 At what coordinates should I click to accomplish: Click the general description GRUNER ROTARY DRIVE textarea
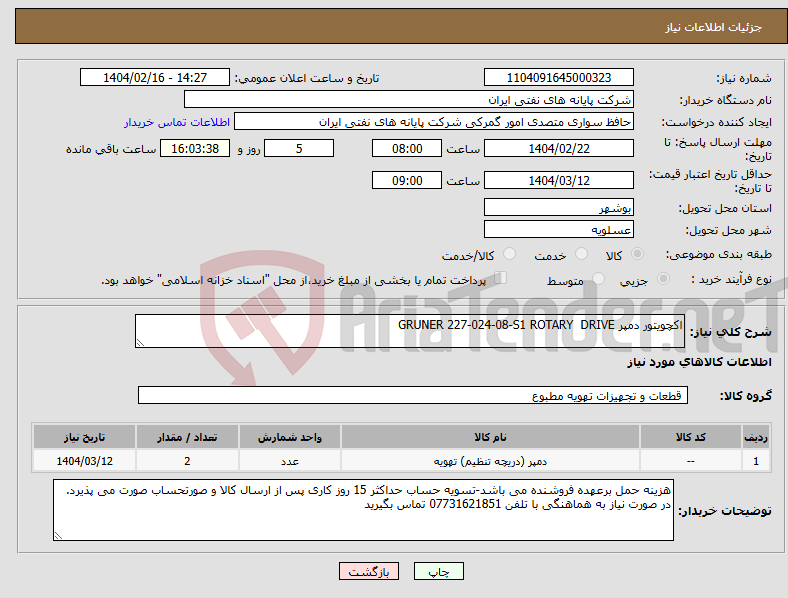coord(410,331)
